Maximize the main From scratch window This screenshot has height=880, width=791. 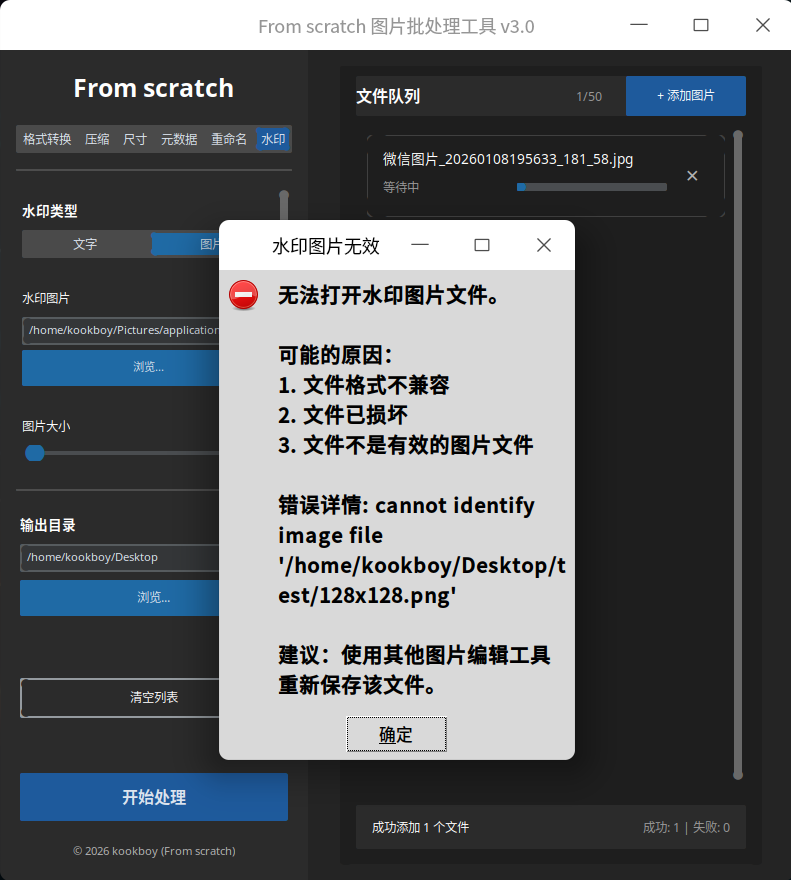[x=701, y=25]
